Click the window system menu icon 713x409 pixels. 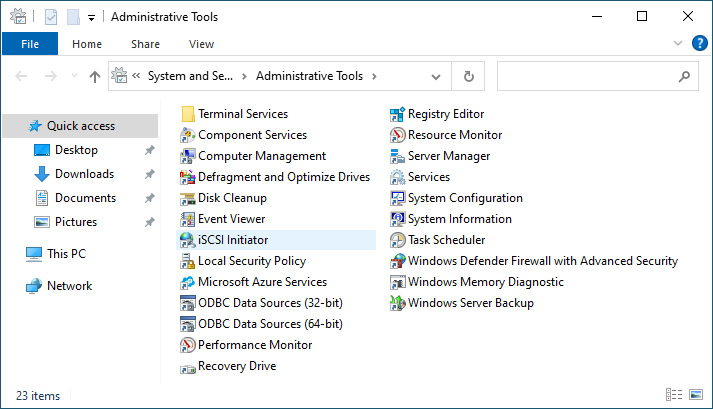click(18, 16)
